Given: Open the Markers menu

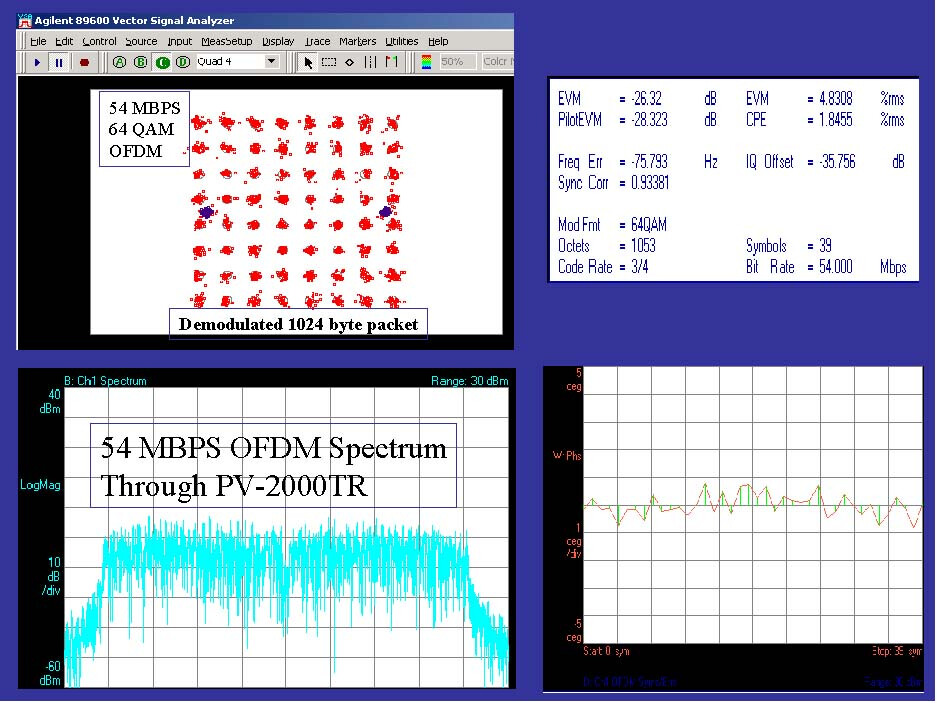Looking at the screenshot, I should tap(357, 41).
